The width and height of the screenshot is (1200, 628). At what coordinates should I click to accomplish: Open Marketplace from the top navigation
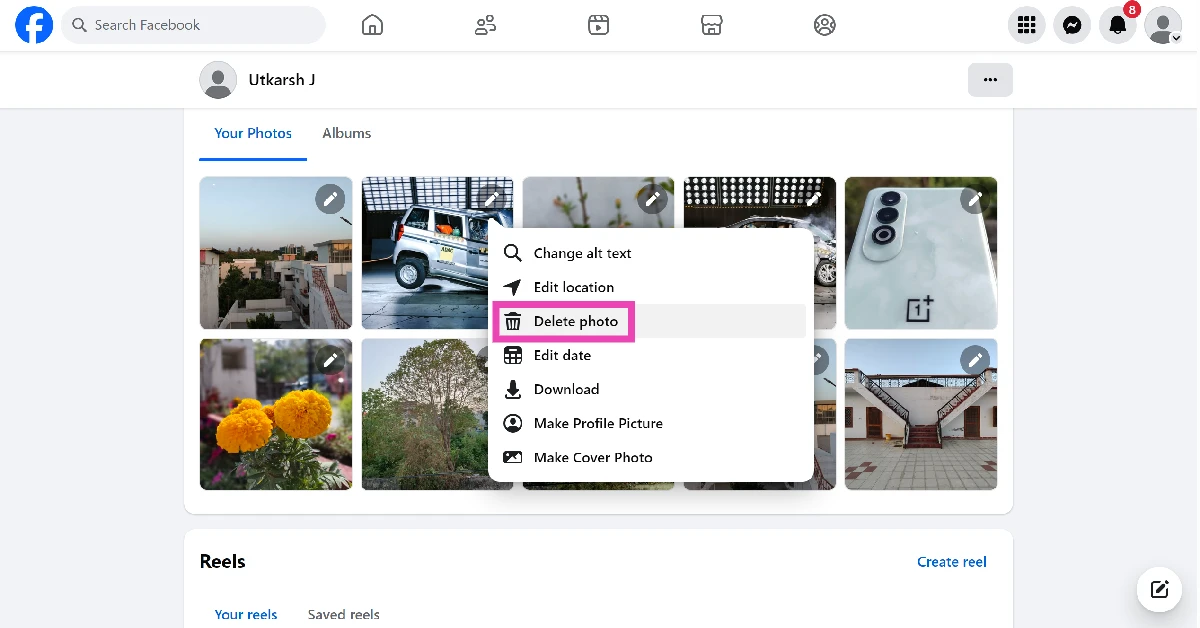(711, 24)
